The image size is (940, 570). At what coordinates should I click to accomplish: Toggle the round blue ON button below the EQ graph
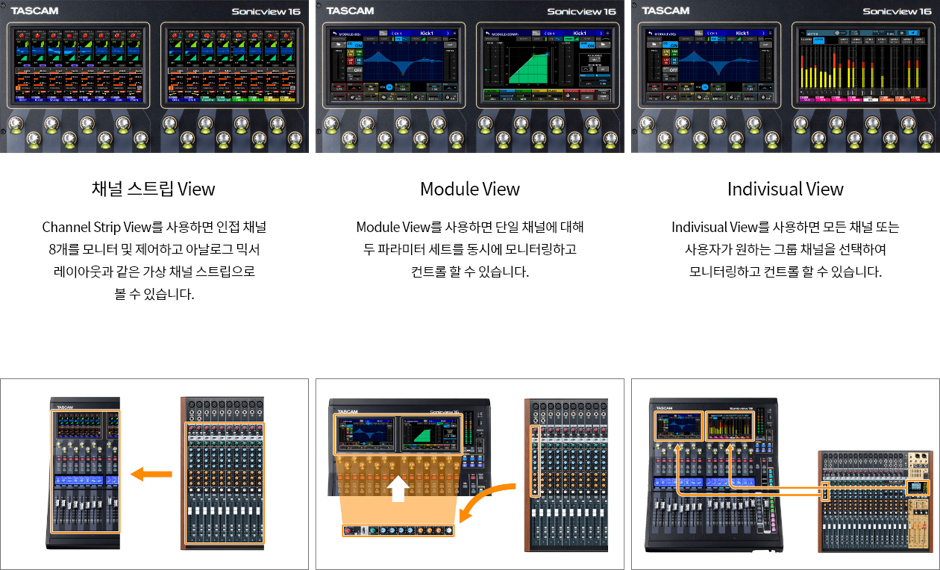390,87
